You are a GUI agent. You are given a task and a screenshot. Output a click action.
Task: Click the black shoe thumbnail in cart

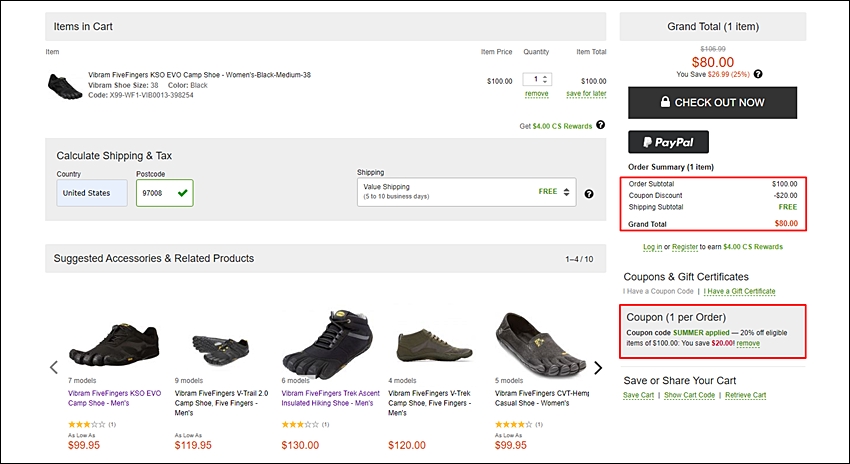pos(65,86)
